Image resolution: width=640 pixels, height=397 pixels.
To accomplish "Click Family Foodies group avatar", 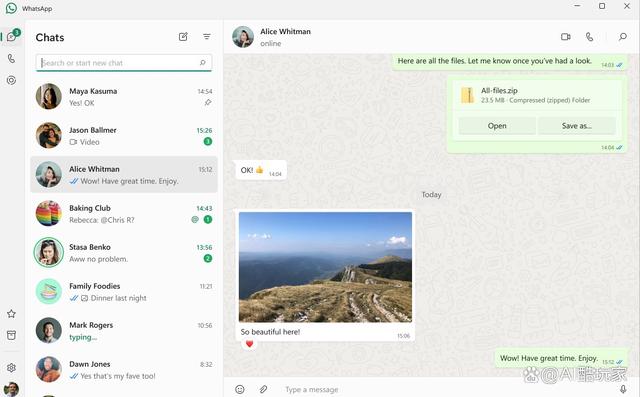I will (49, 291).
